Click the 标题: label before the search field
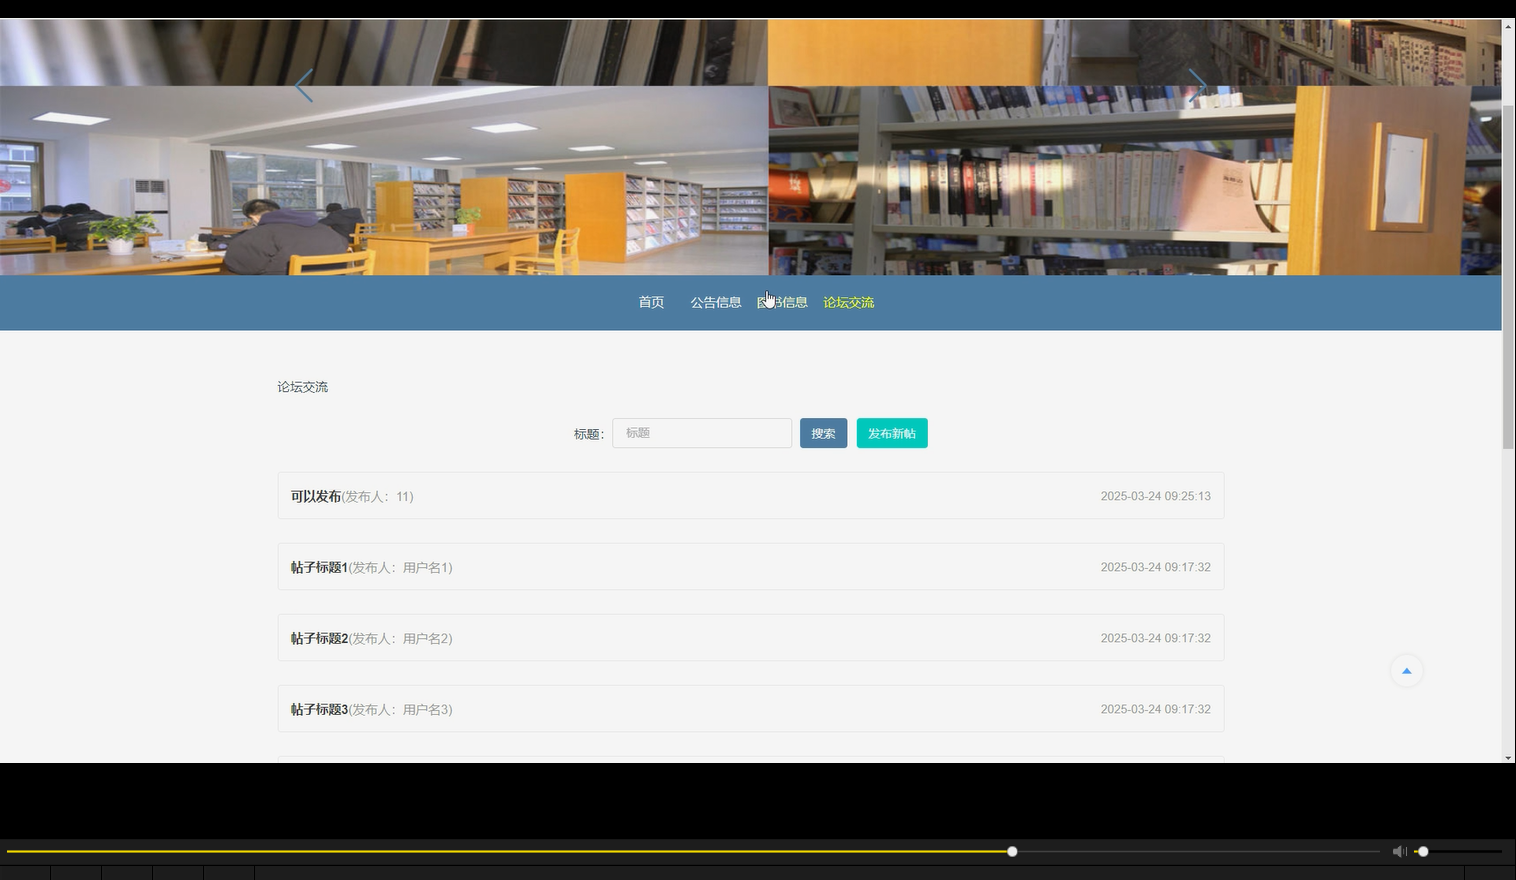1516x880 pixels. click(x=589, y=434)
